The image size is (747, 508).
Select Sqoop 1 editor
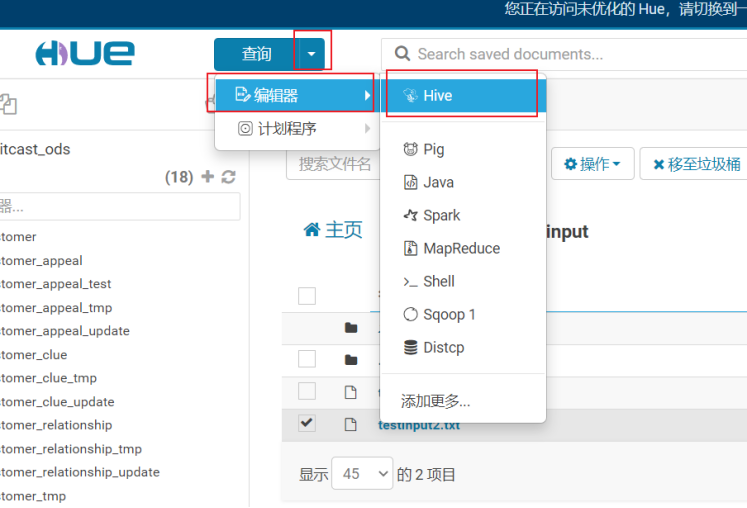tap(463, 315)
